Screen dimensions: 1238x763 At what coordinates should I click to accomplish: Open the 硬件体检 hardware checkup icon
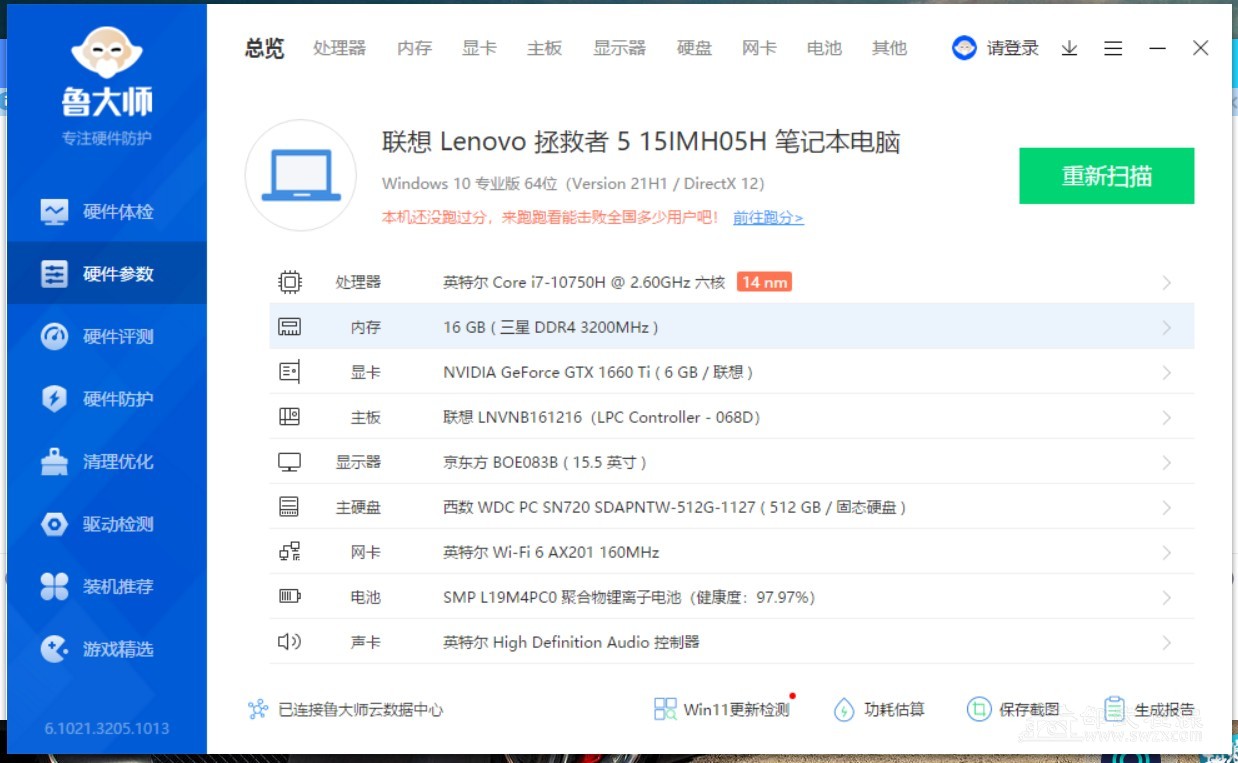point(54,212)
